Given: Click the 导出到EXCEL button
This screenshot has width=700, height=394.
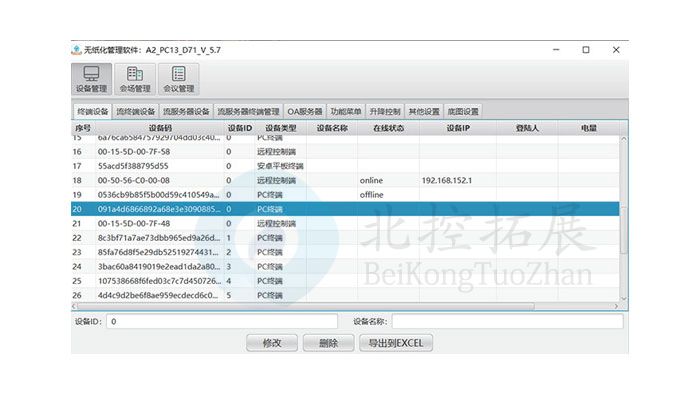Looking at the screenshot, I should (396, 343).
